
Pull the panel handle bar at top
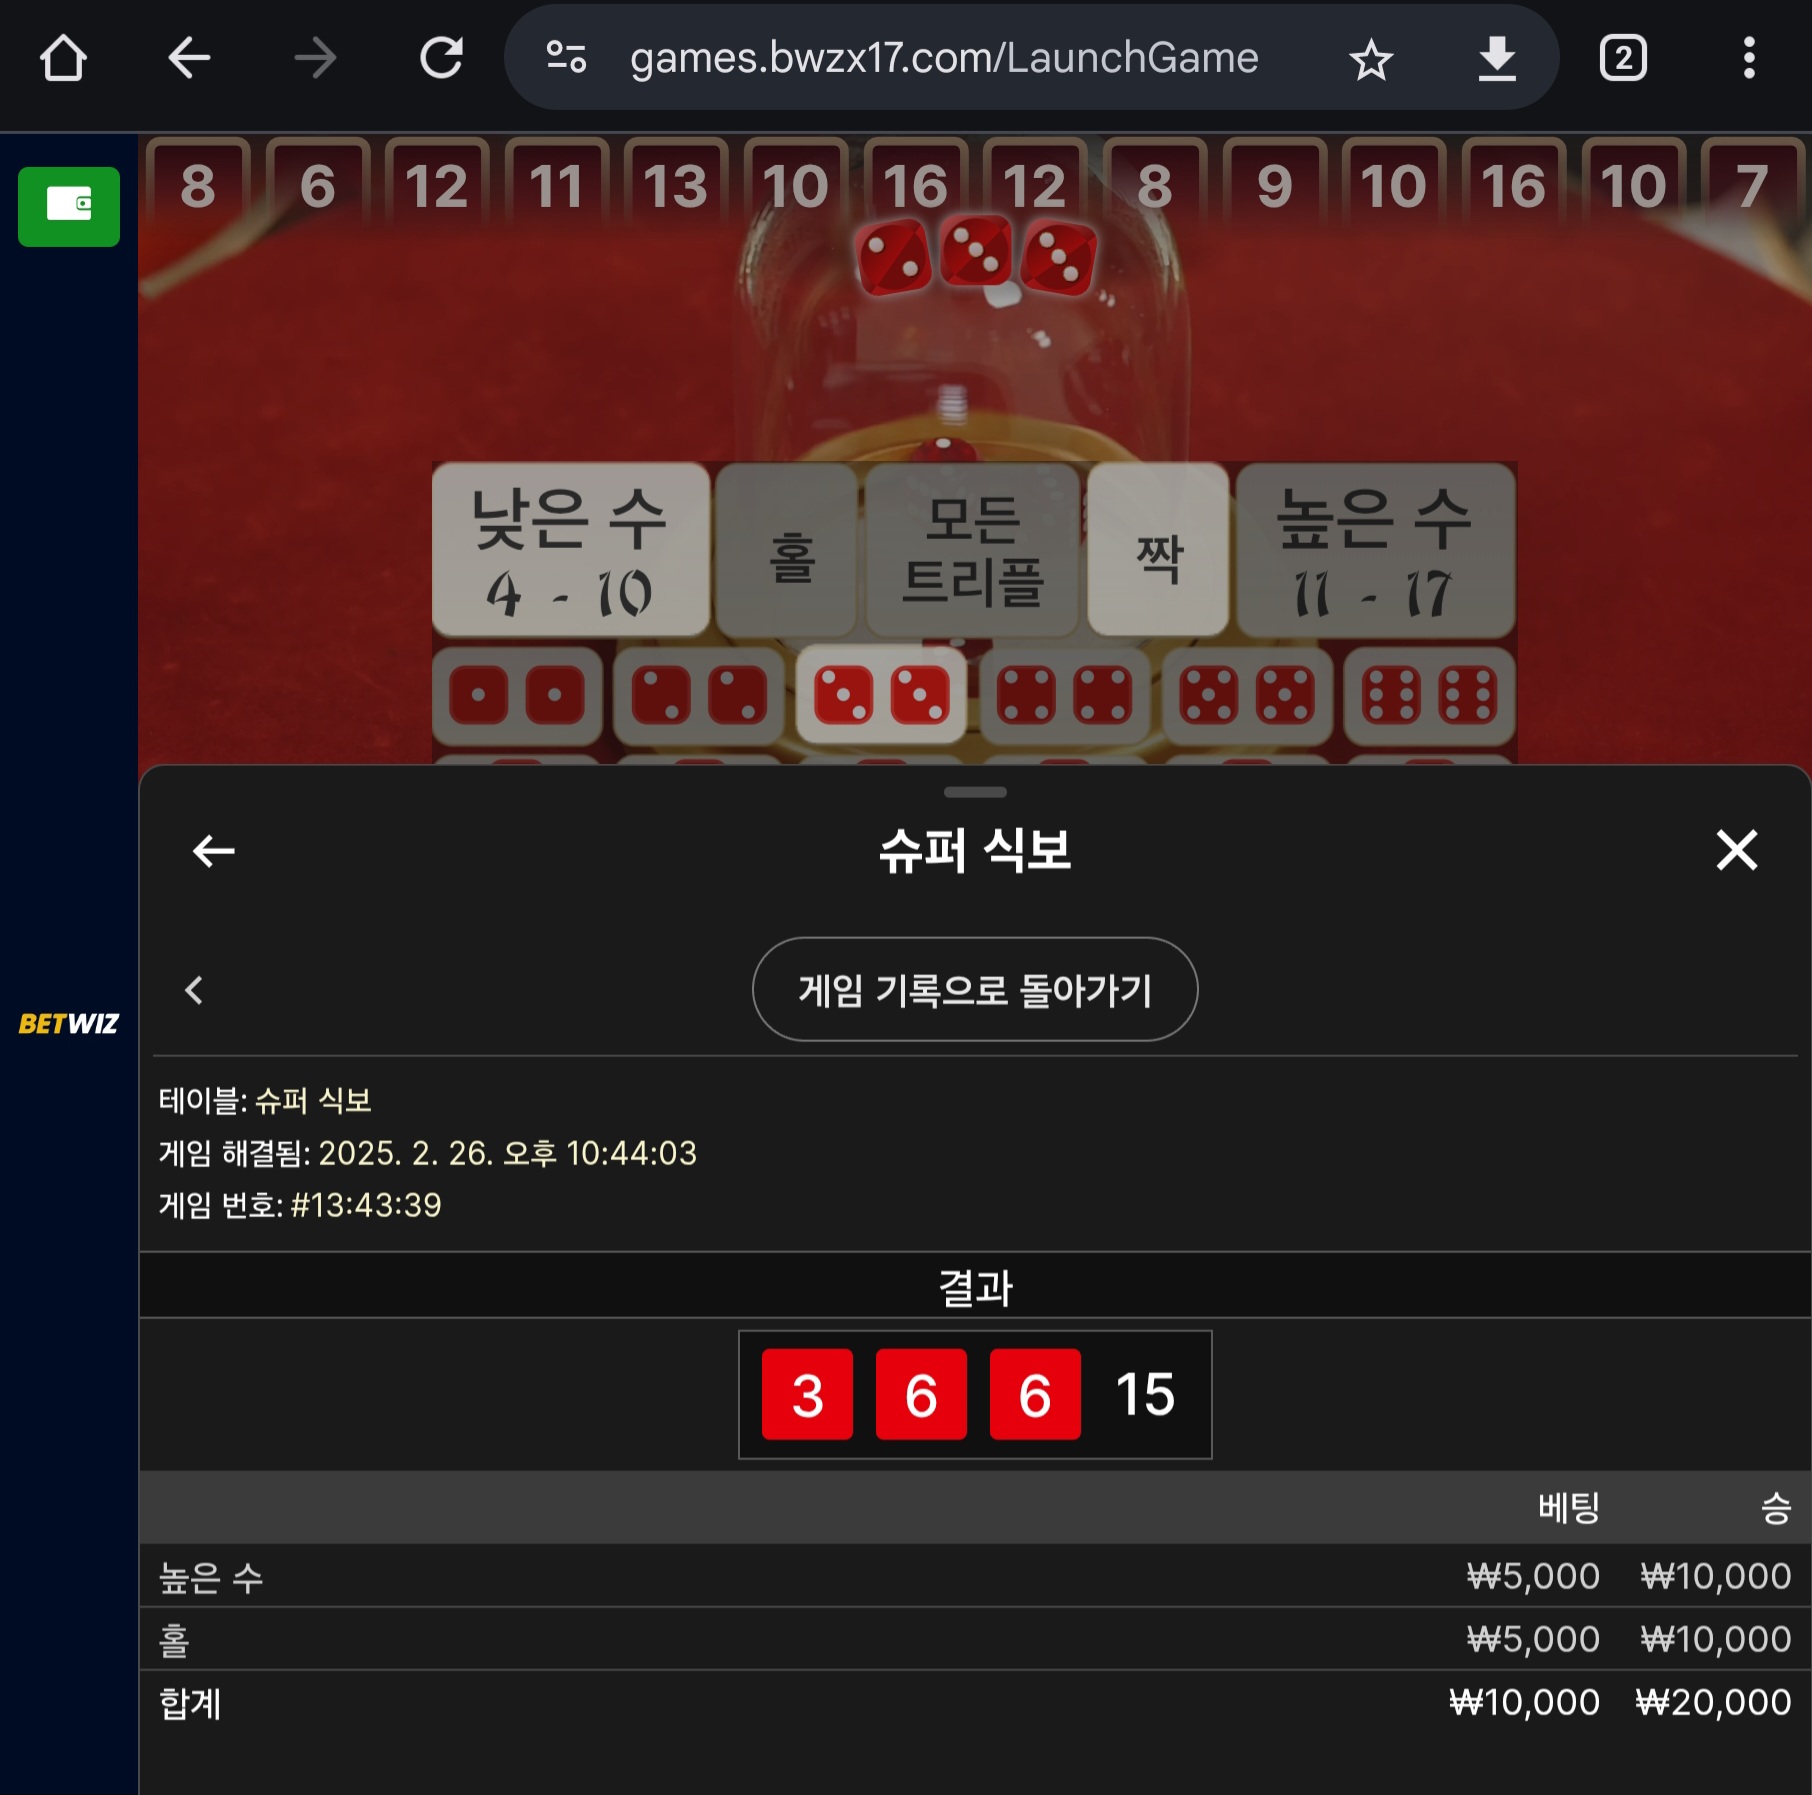point(975,792)
